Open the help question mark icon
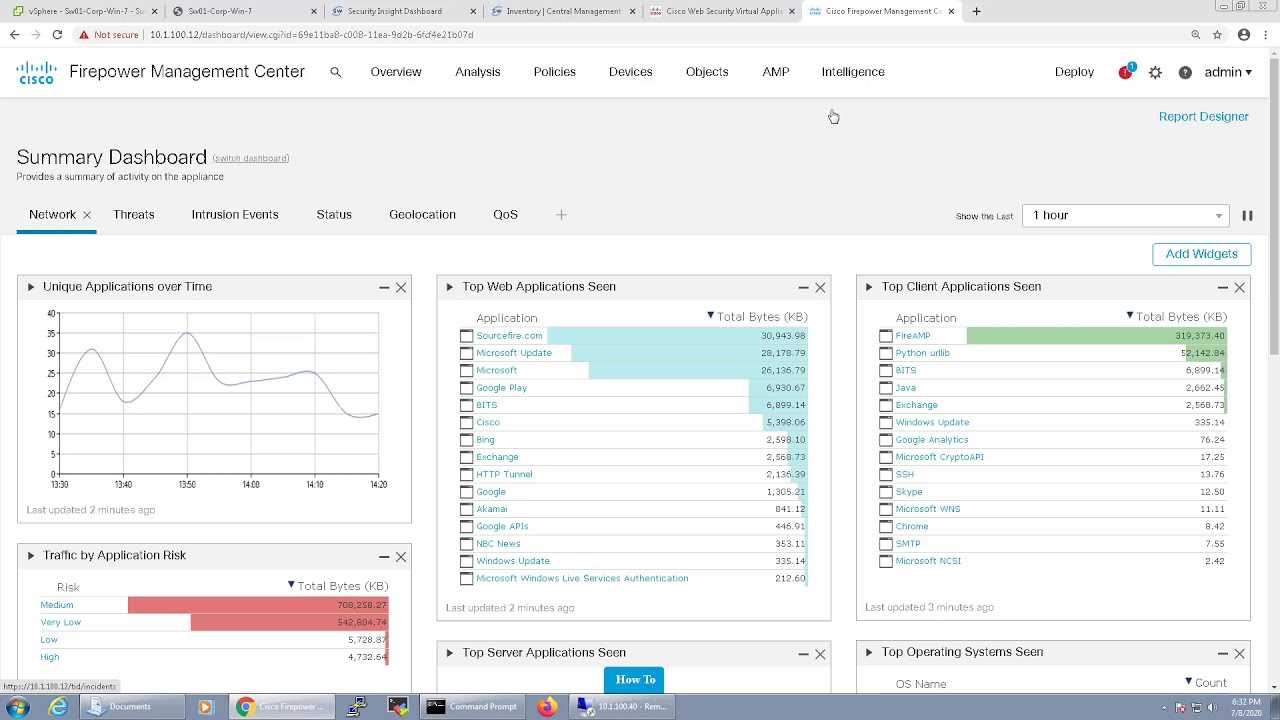Screen dimensions: 1280x720 (x=1185, y=72)
